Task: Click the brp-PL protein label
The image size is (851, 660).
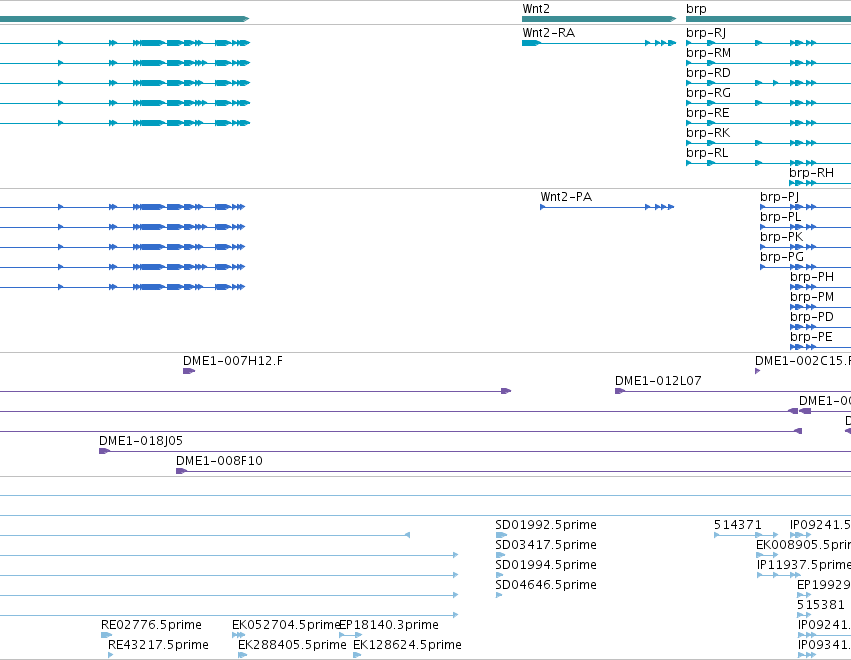Action: point(780,218)
